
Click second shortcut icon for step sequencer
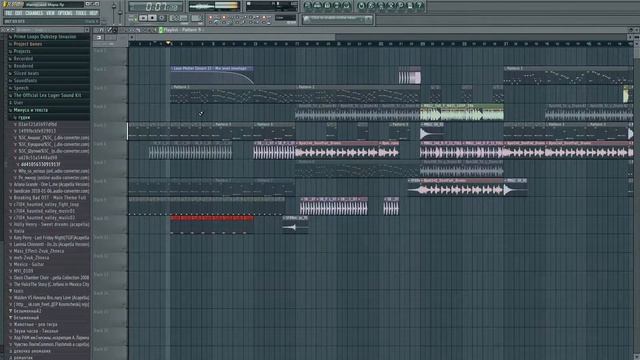(x=317, y=5)
